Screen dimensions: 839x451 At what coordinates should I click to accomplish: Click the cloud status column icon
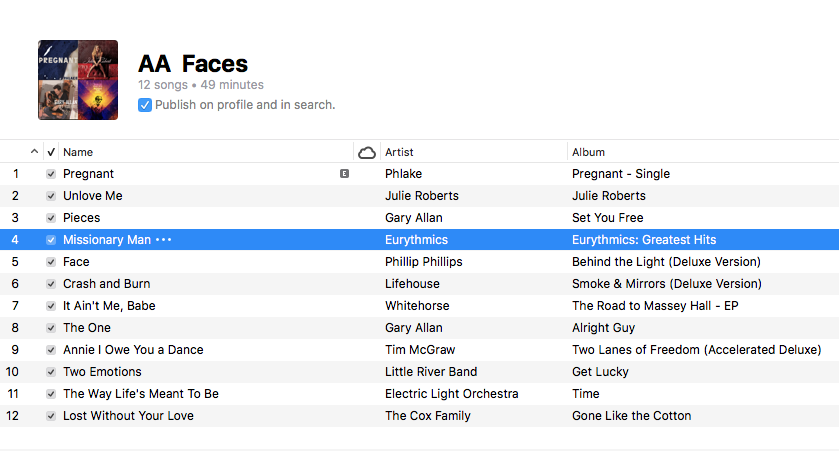point(367,152)
